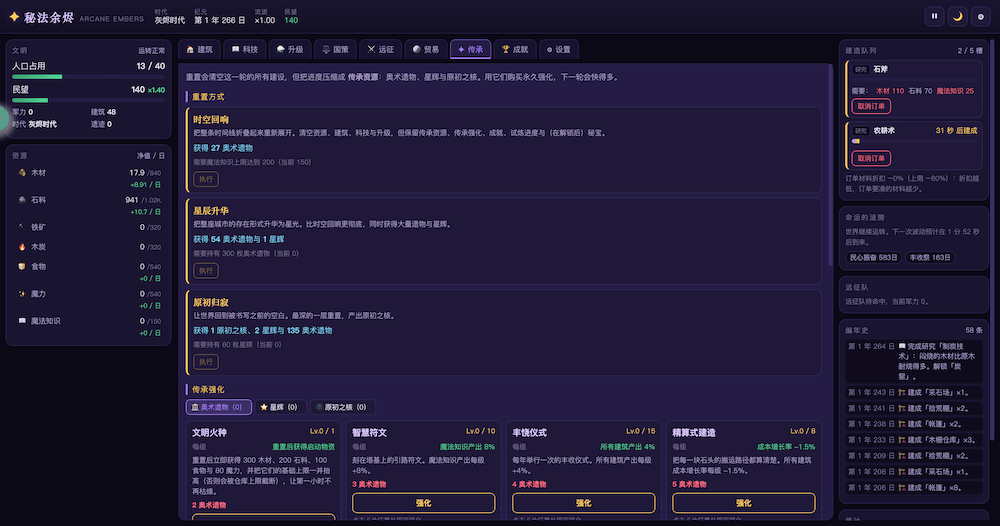Click the 时空回响 reset title
Image resolution: width=1000 pixels, height=526 pixels.
point(210,119)
